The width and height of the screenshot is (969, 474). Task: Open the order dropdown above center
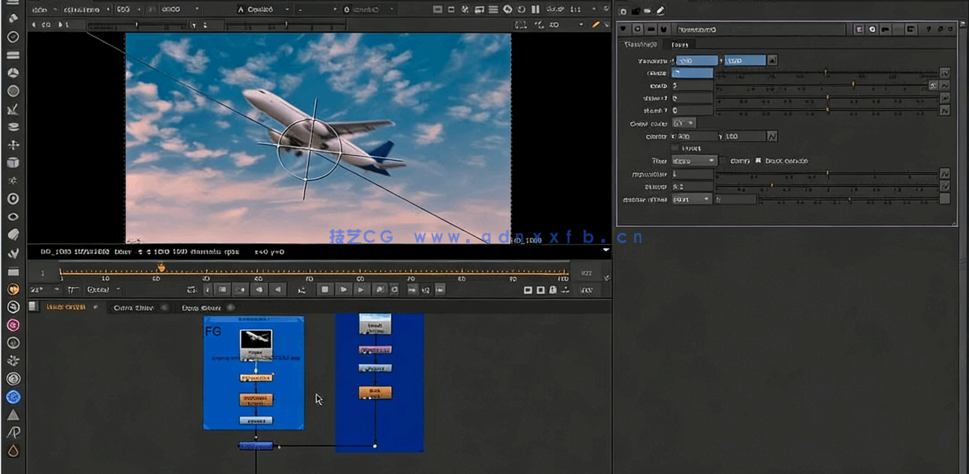[x=685, y=123]
